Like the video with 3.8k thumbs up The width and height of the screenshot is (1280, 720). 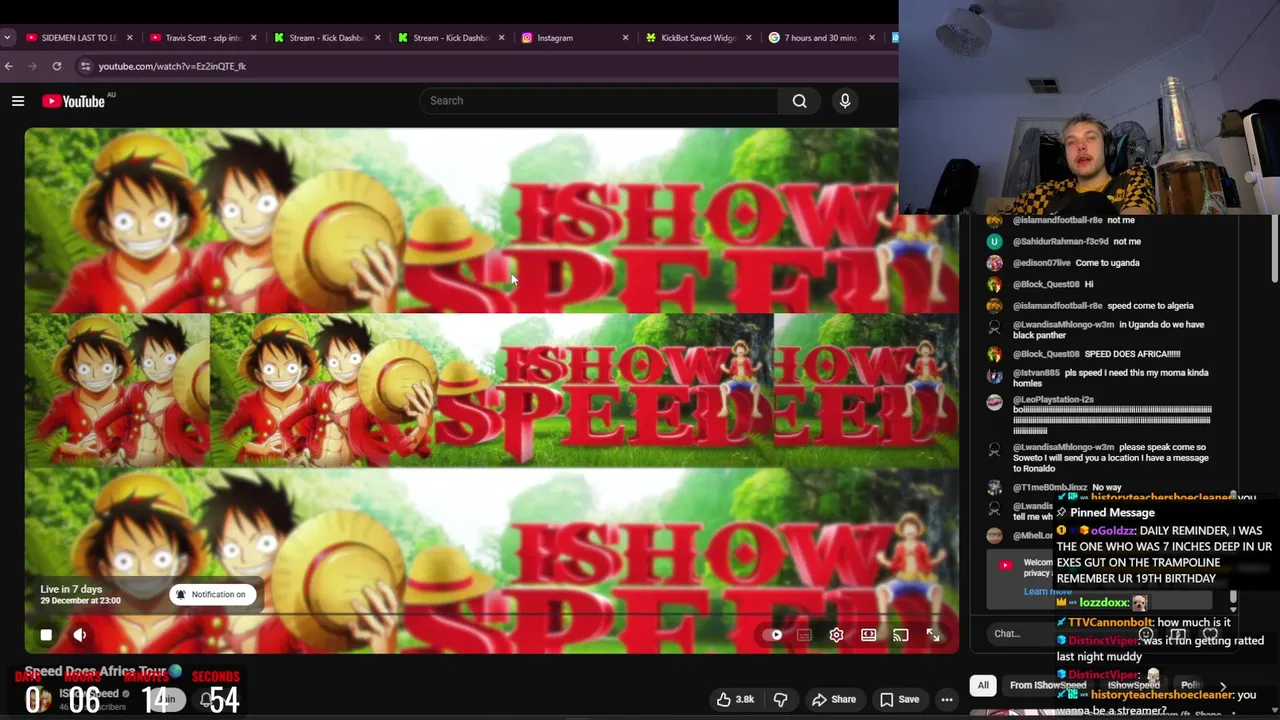pyautogui.click(x=736, y=700)
